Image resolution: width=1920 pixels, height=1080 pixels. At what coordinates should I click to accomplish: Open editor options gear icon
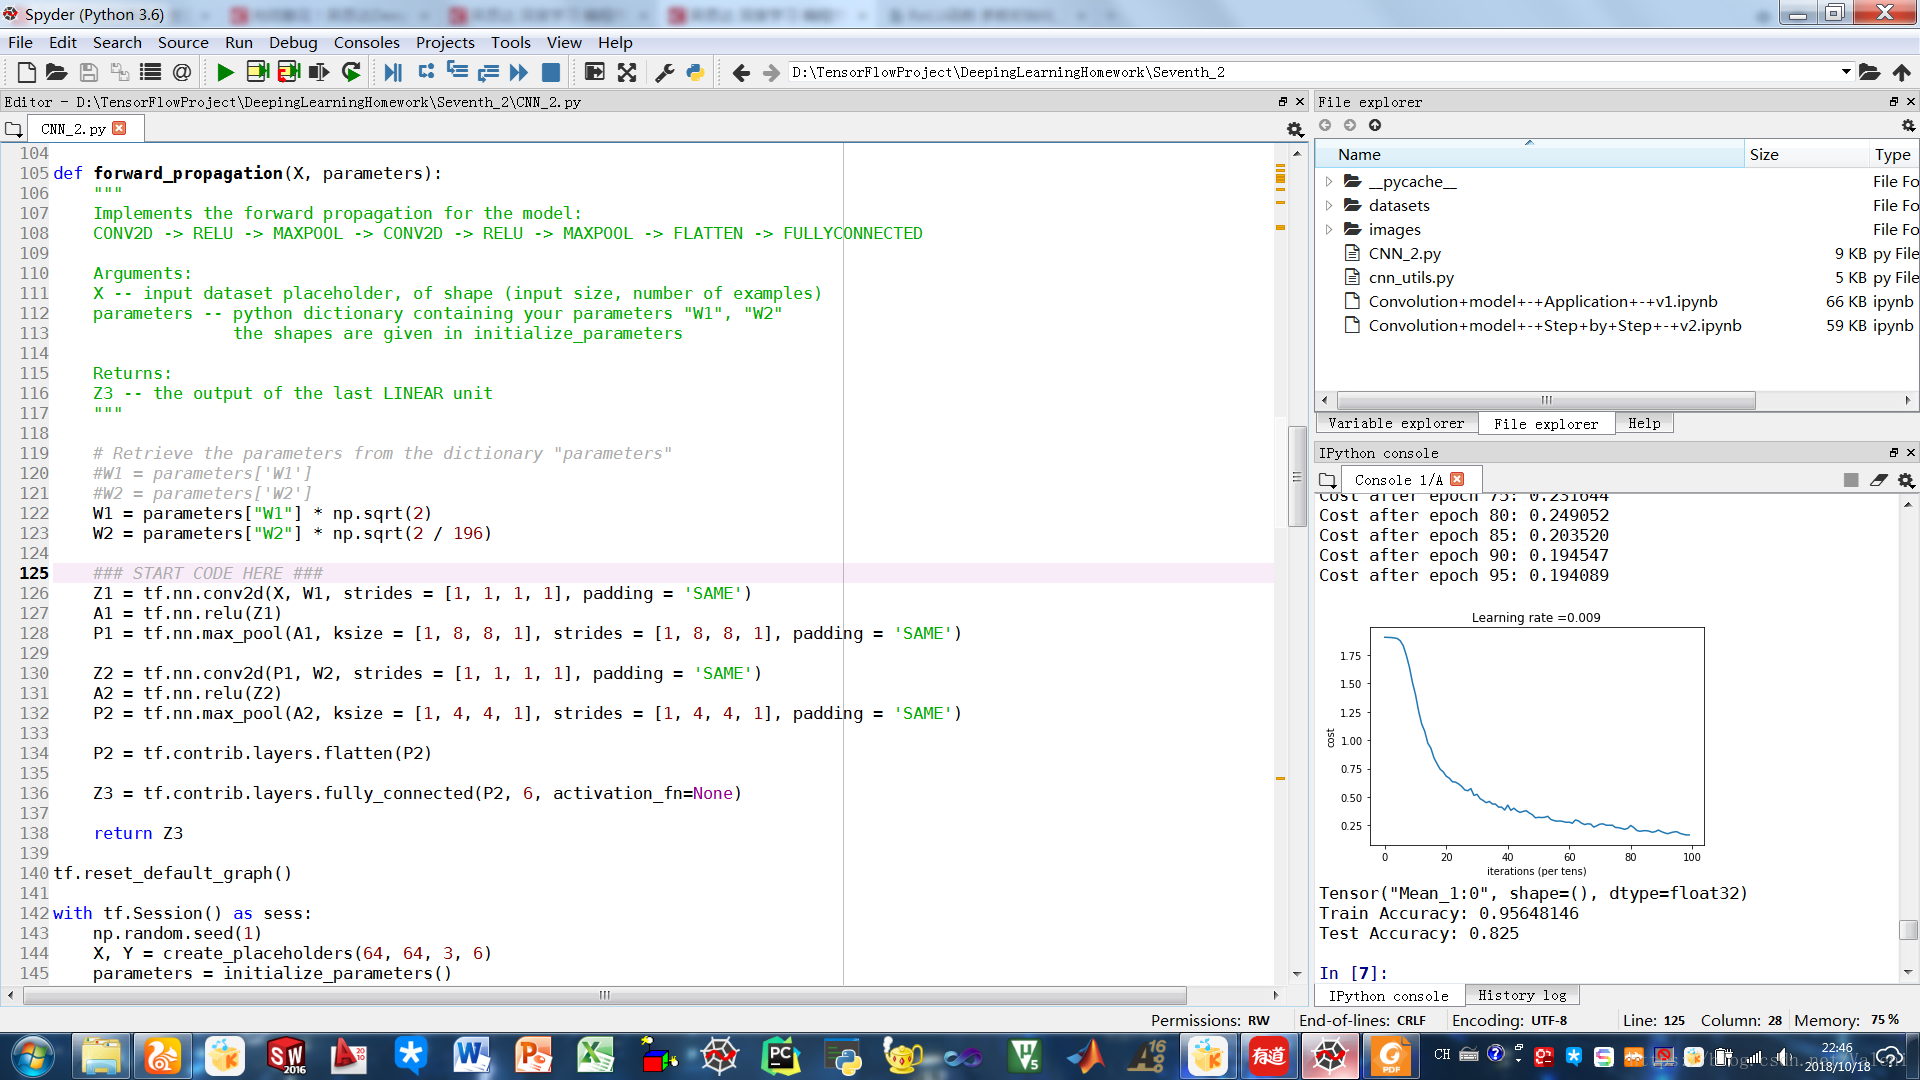pos(1295,129)
